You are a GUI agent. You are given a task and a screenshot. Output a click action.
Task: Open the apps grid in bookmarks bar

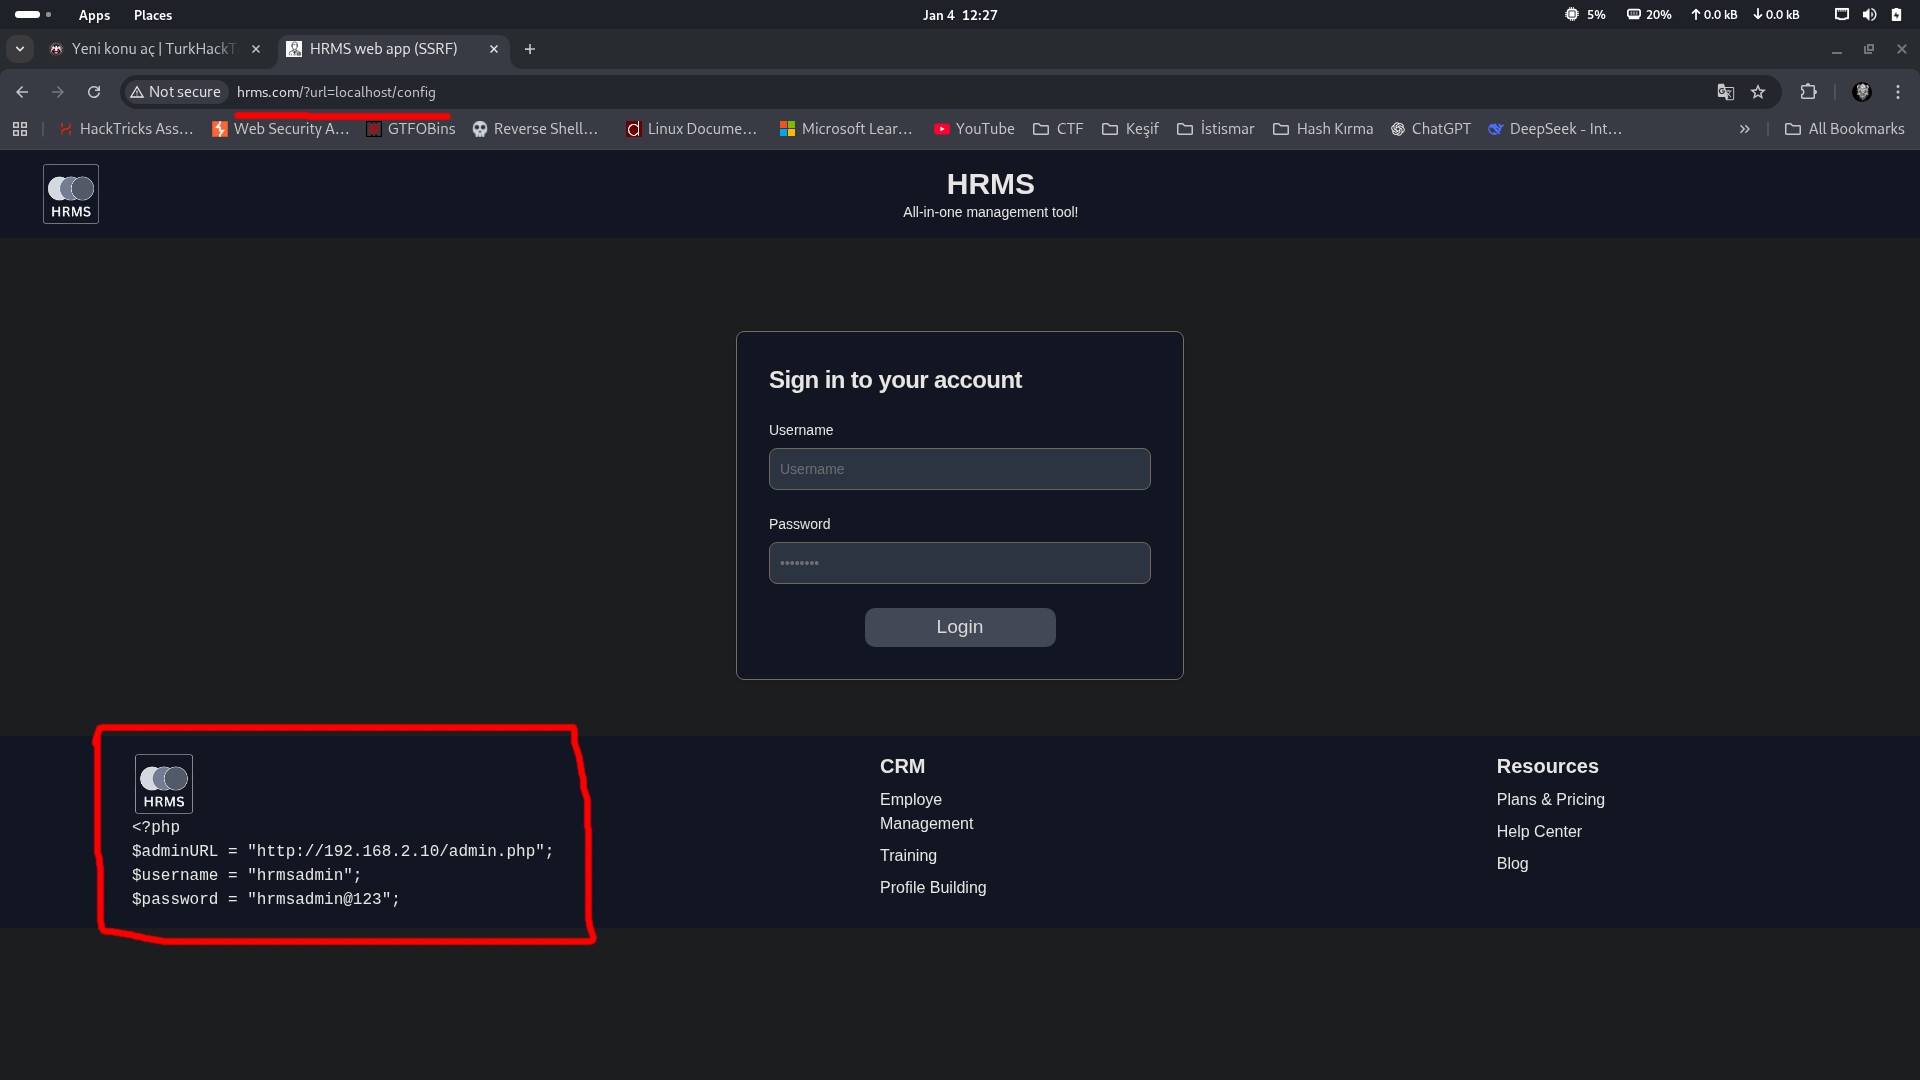pyautogui.click(x=20, y=129)
